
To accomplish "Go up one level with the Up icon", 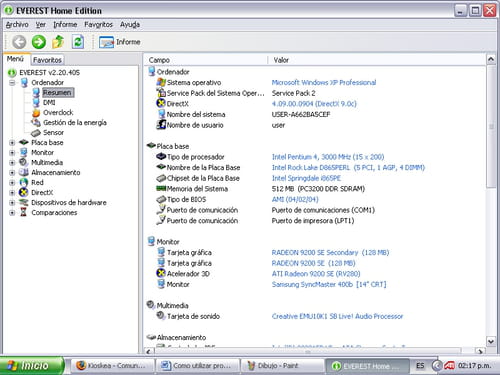I will coord(58,42).
